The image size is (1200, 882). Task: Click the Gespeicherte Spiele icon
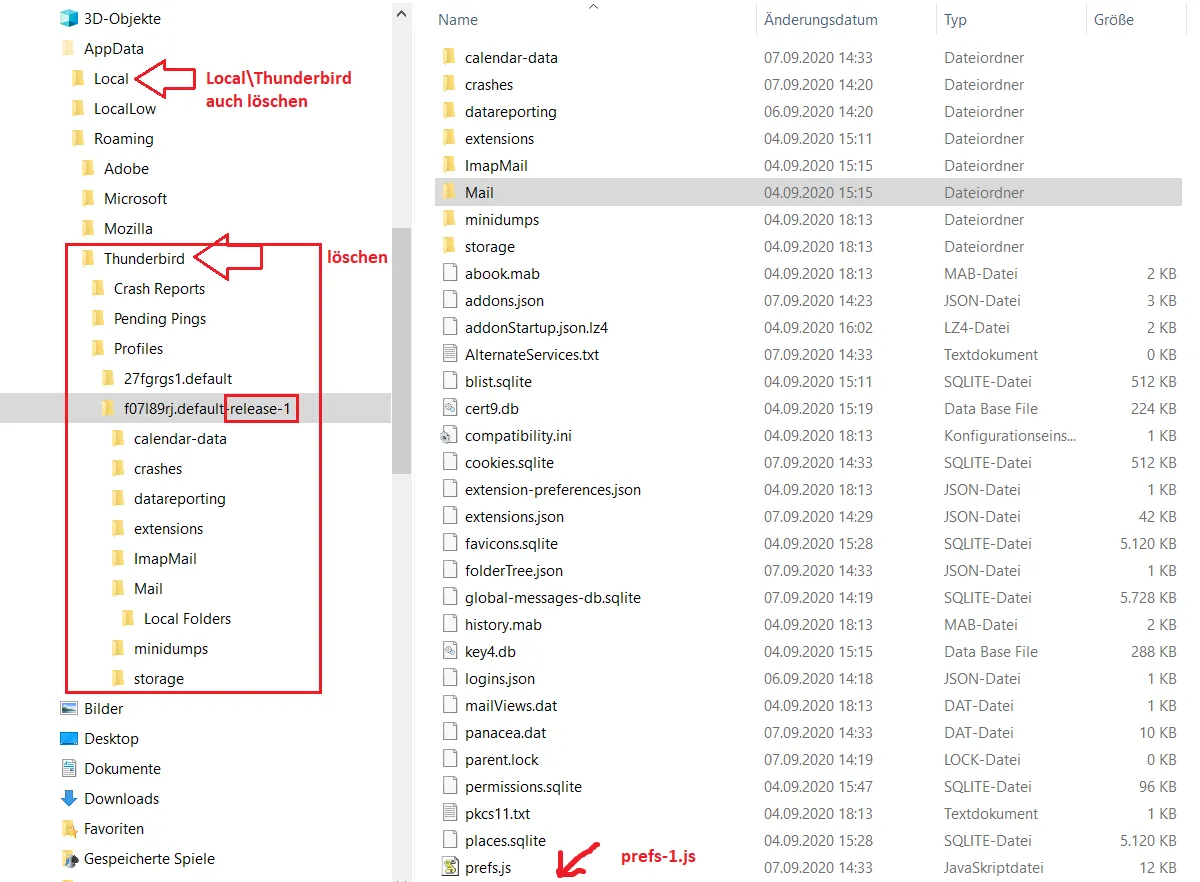[x=69, y=858]
